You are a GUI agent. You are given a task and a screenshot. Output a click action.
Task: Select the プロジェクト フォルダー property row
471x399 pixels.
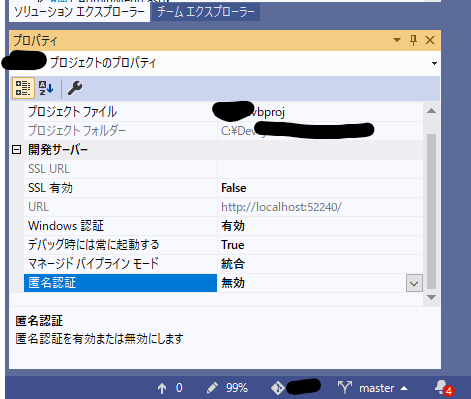pyautogui.click(x=223, y=131)
